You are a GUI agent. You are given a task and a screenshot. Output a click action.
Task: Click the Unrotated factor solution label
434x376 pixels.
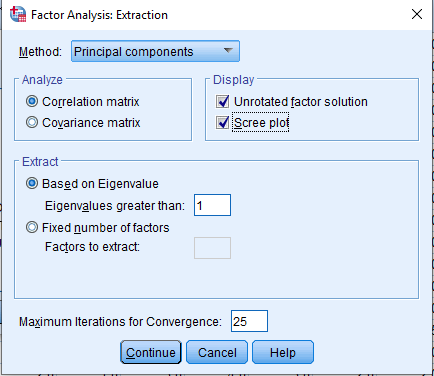point(301,102)
